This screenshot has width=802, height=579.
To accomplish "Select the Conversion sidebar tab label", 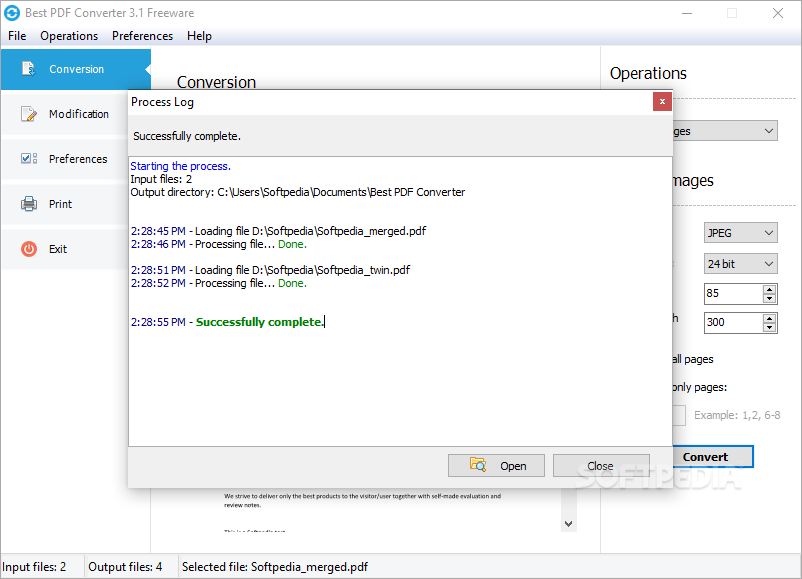I will tap(76, 69).
